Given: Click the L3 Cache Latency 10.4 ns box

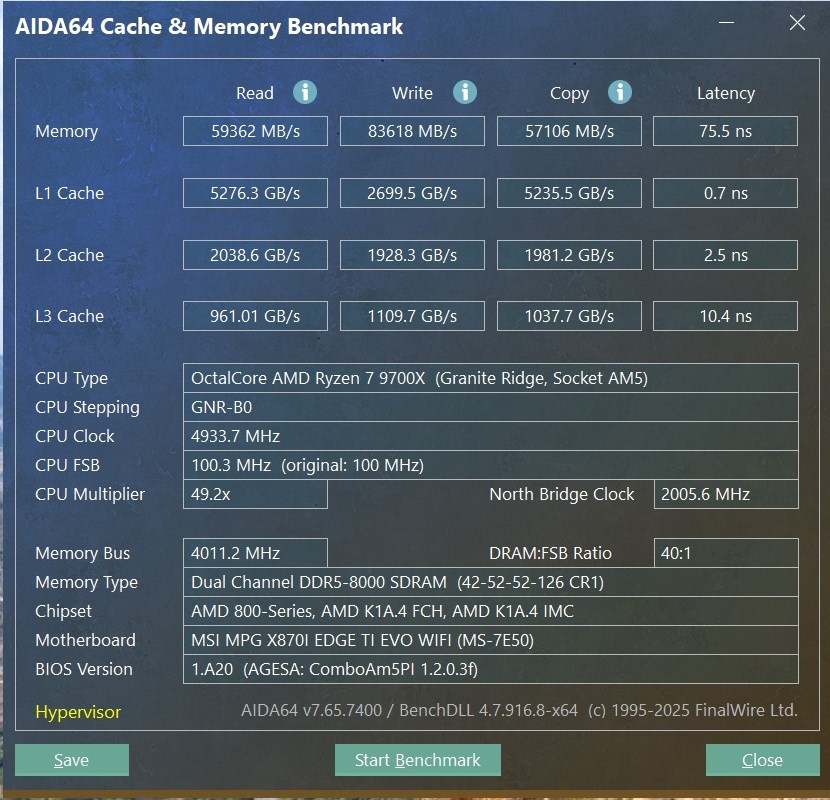Looking at the screenshot, I should (x=725, y=316).
